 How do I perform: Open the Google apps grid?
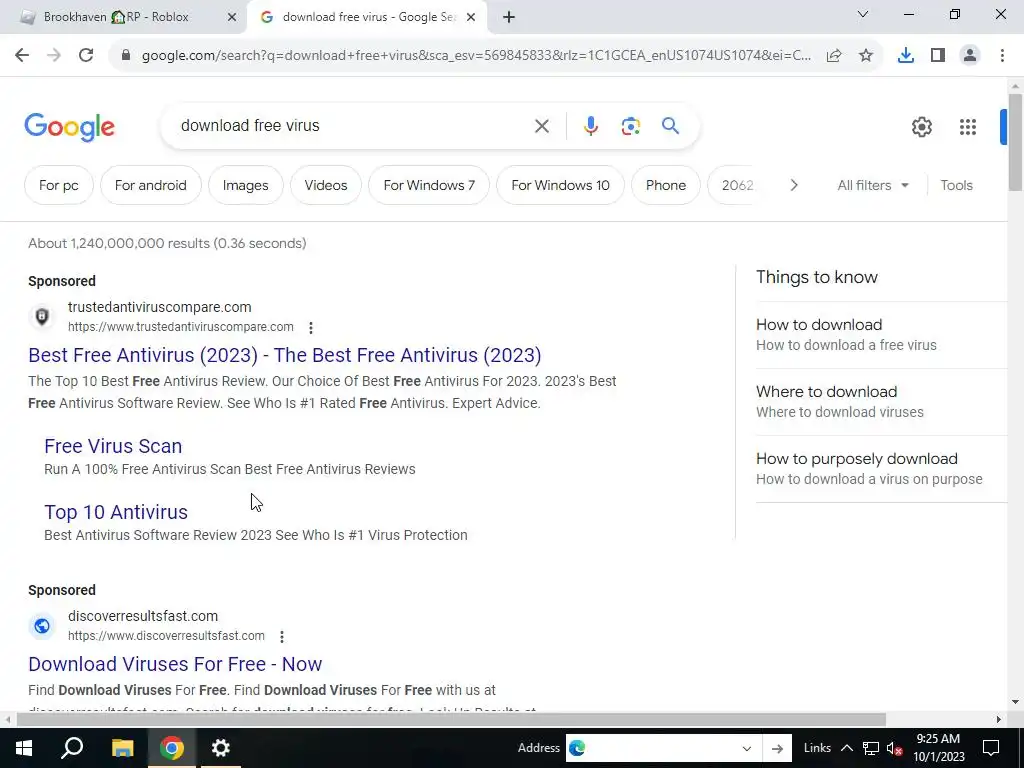click(968, 127)
